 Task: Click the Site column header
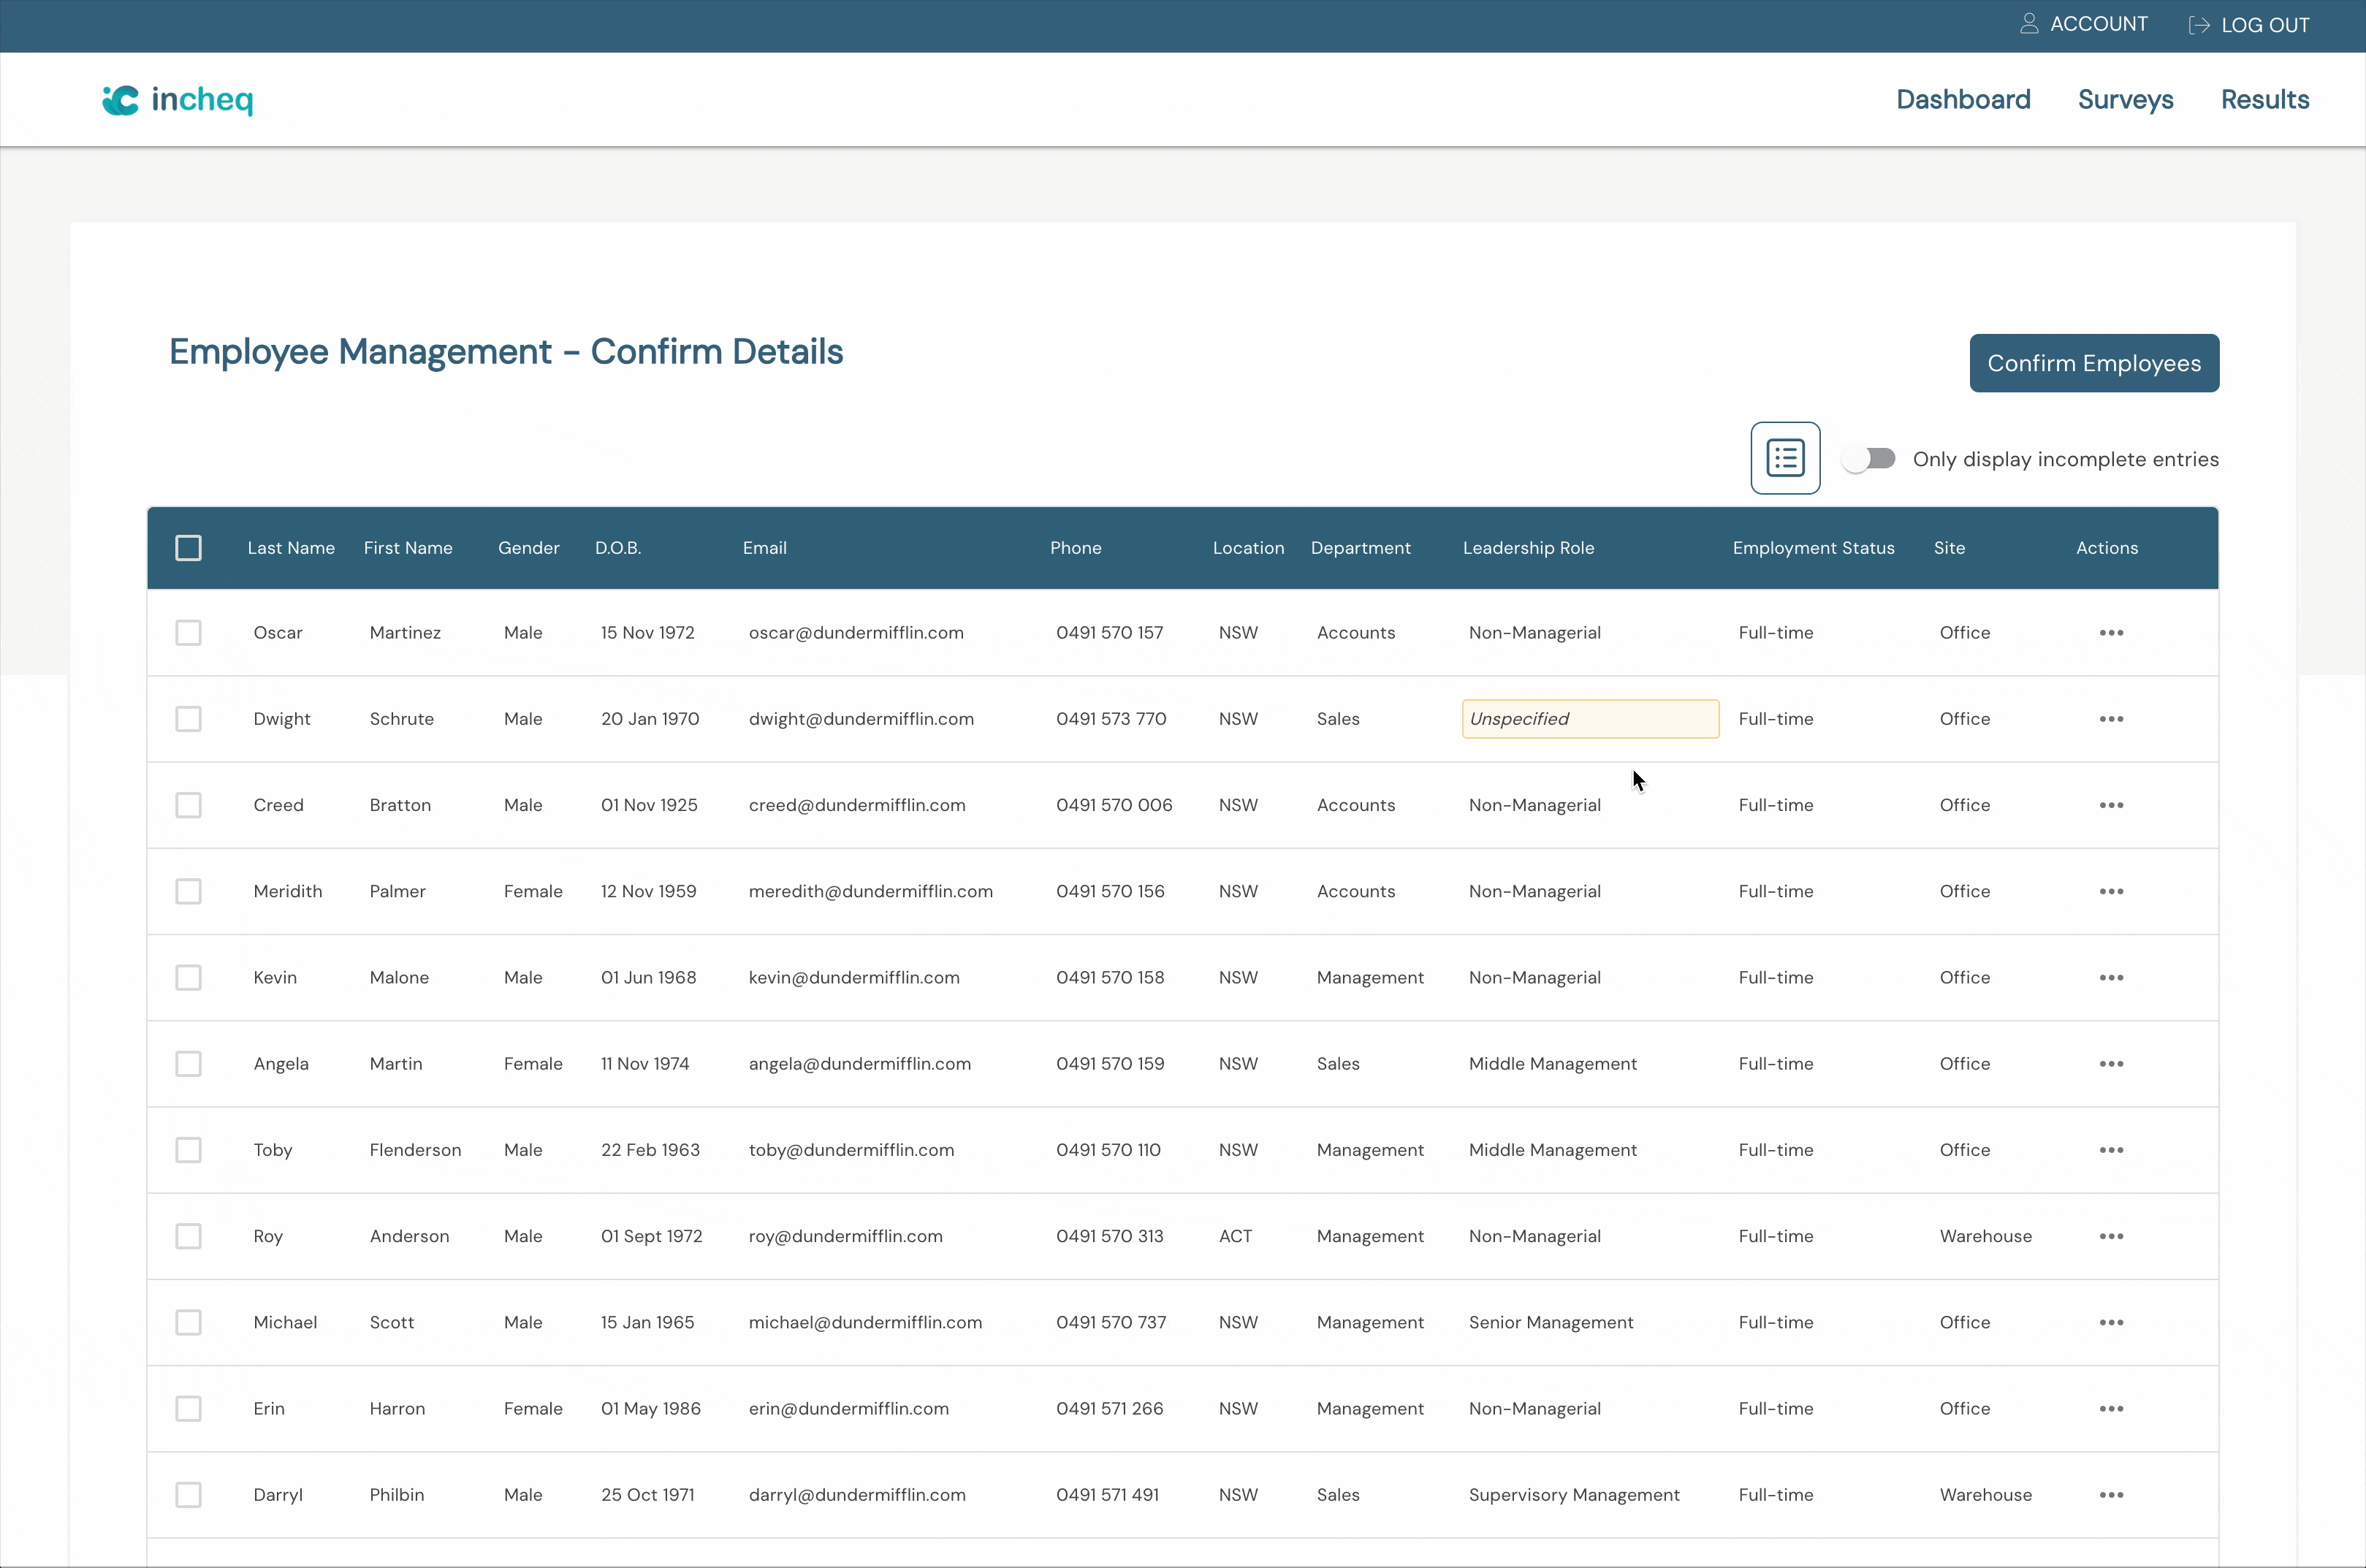(x=1949, y=548)
